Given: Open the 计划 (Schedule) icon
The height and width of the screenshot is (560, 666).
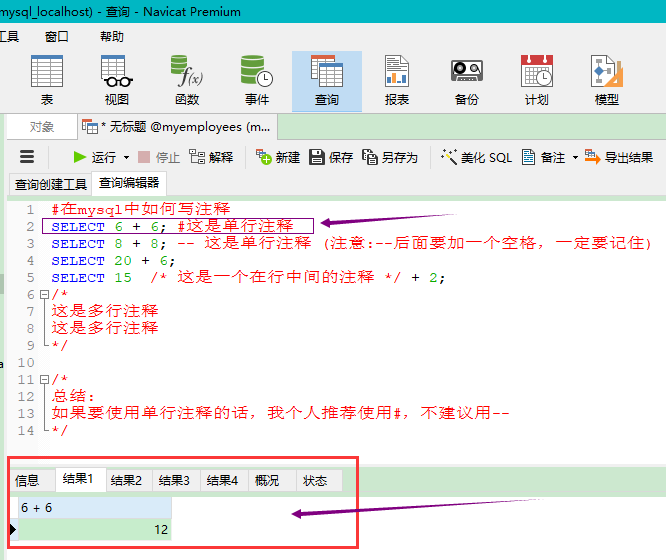Looking at the screenshot, I should pos(537,81).
